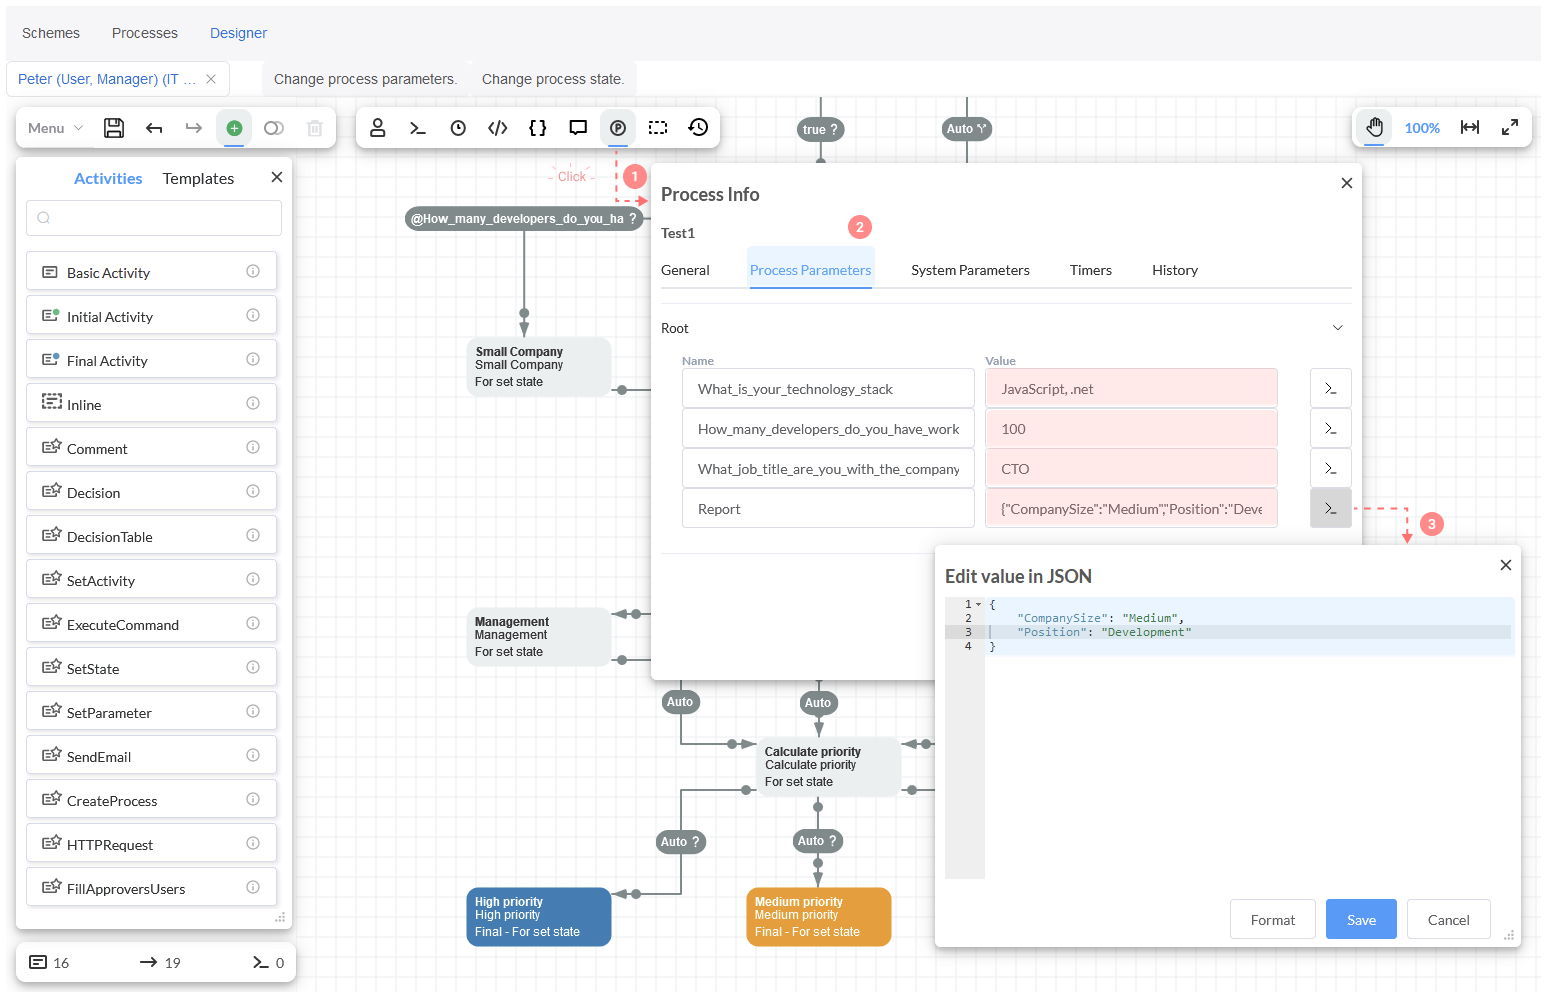Click the fit-to-width arrows icon
Viewport: 1548px width, 1006px height.
tap(1470, 128)
